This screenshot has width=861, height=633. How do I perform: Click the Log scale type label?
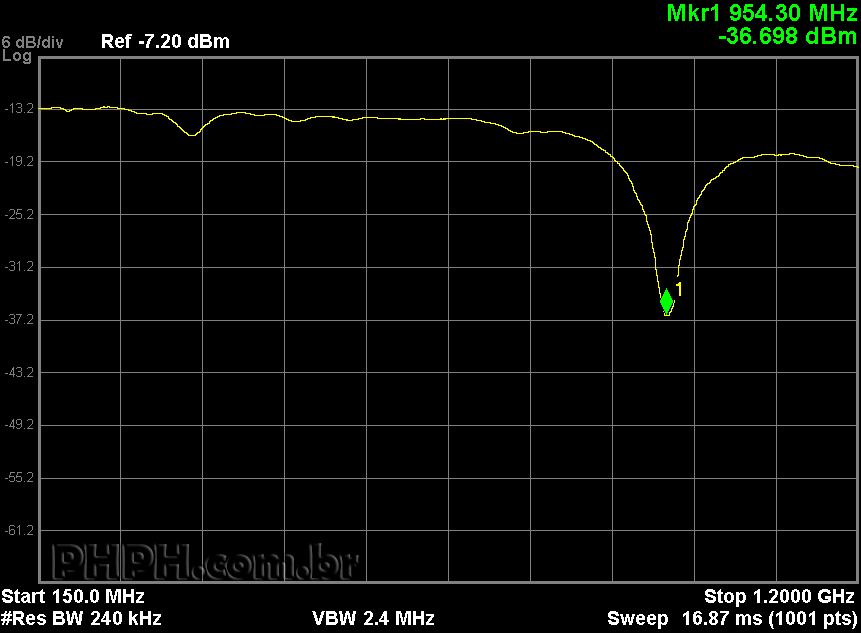pyautogui.click(x=16, y=55)
